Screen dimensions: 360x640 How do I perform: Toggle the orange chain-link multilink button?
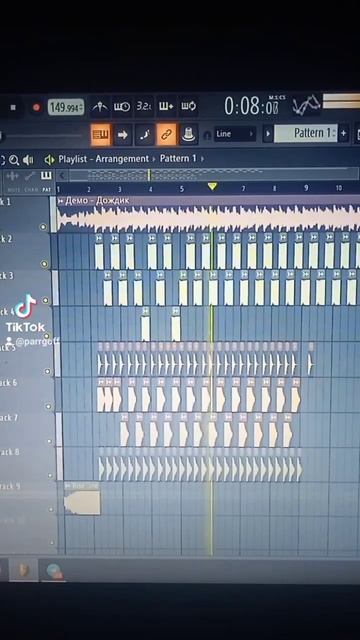[x=167, y=134]
